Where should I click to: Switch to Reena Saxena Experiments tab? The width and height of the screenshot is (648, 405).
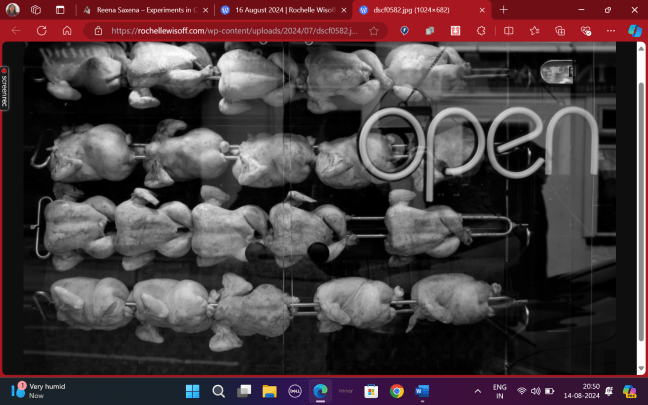(140, 9)
